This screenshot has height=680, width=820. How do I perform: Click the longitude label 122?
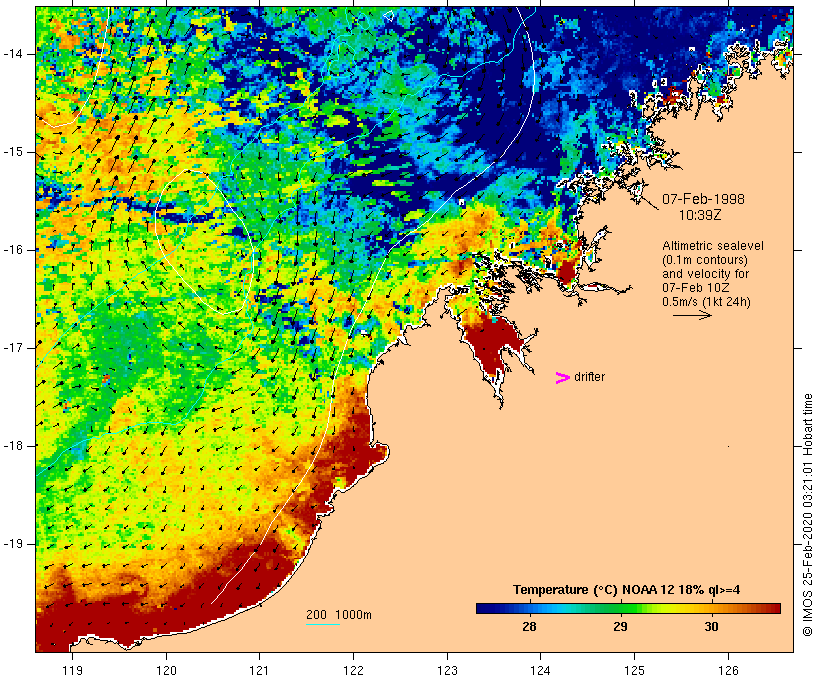pyautogui.click(x=354, y=671)
